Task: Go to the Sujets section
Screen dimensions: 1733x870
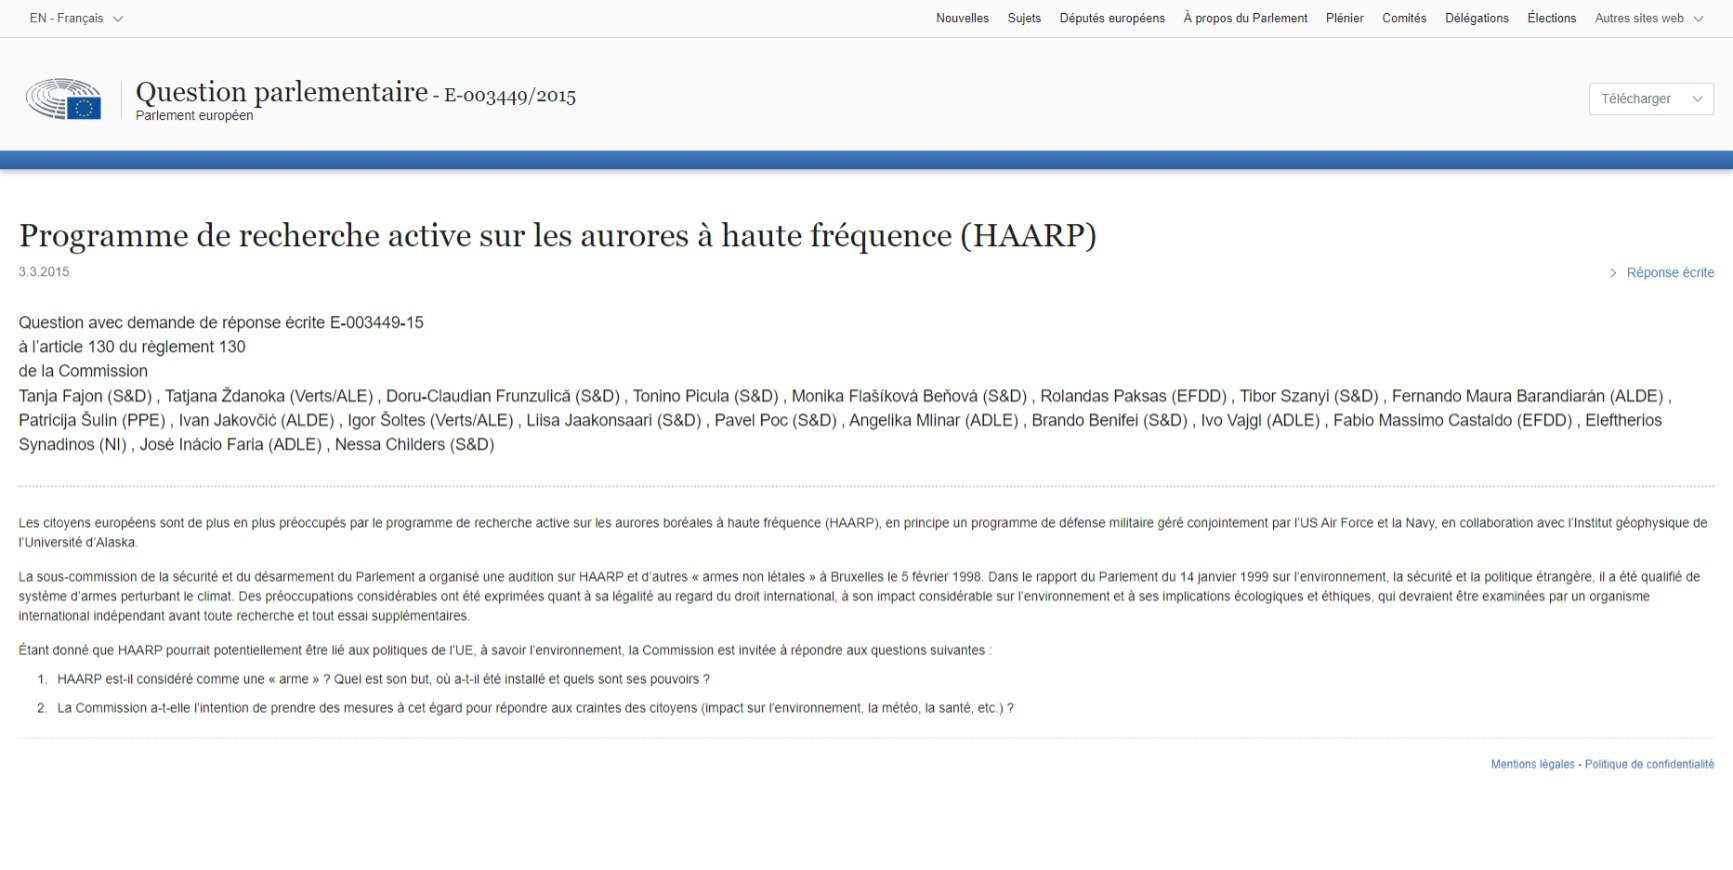Action: pyautogui.click(x=1024, y=18)
